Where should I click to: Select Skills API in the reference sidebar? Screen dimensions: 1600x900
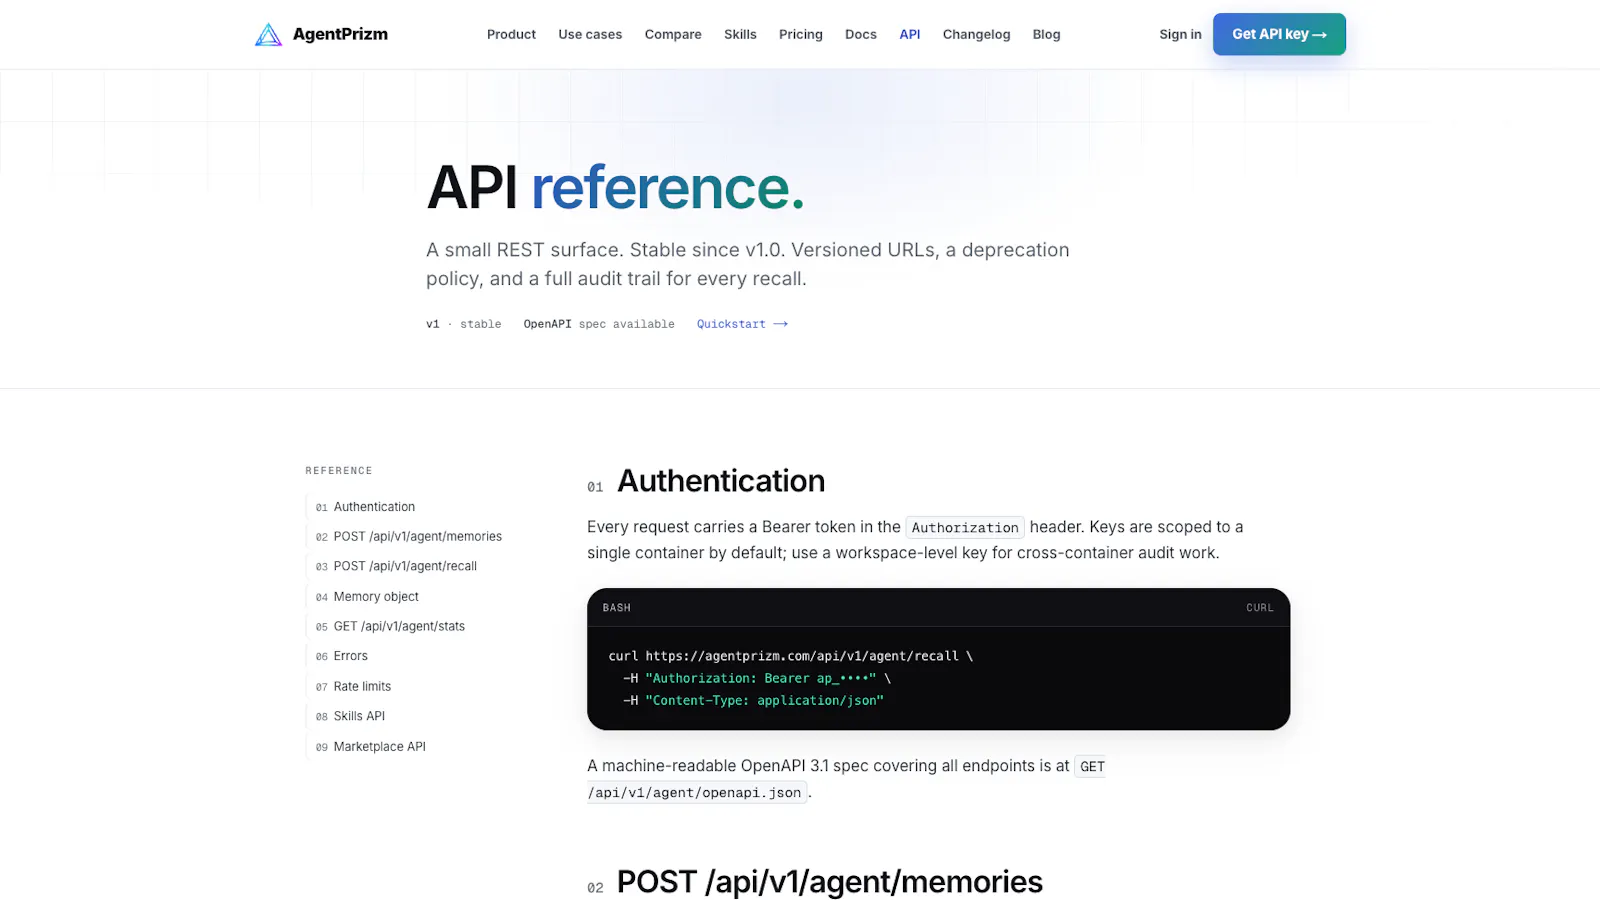click(350, 716)
